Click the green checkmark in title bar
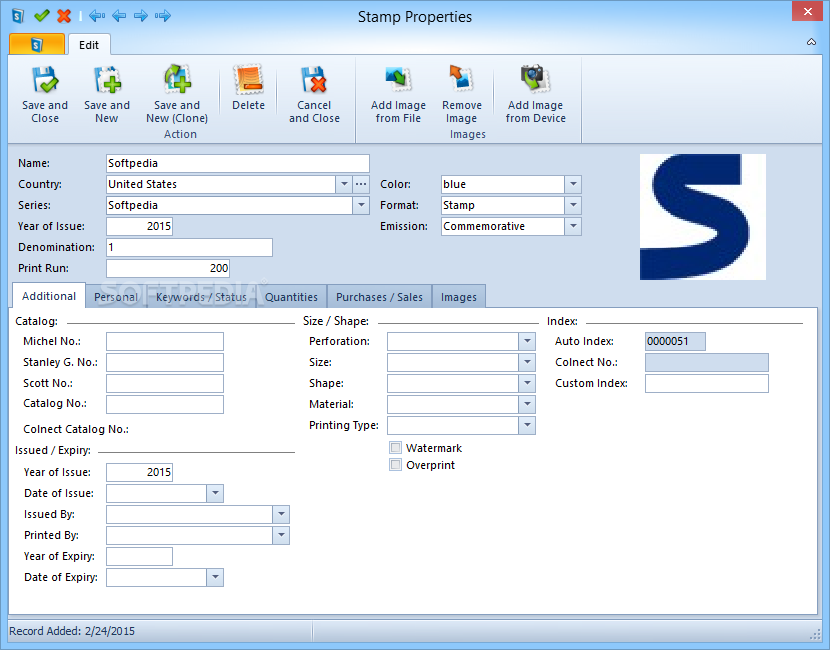The height and width of the screenshot is (650, 830). (x=41, y=15)
